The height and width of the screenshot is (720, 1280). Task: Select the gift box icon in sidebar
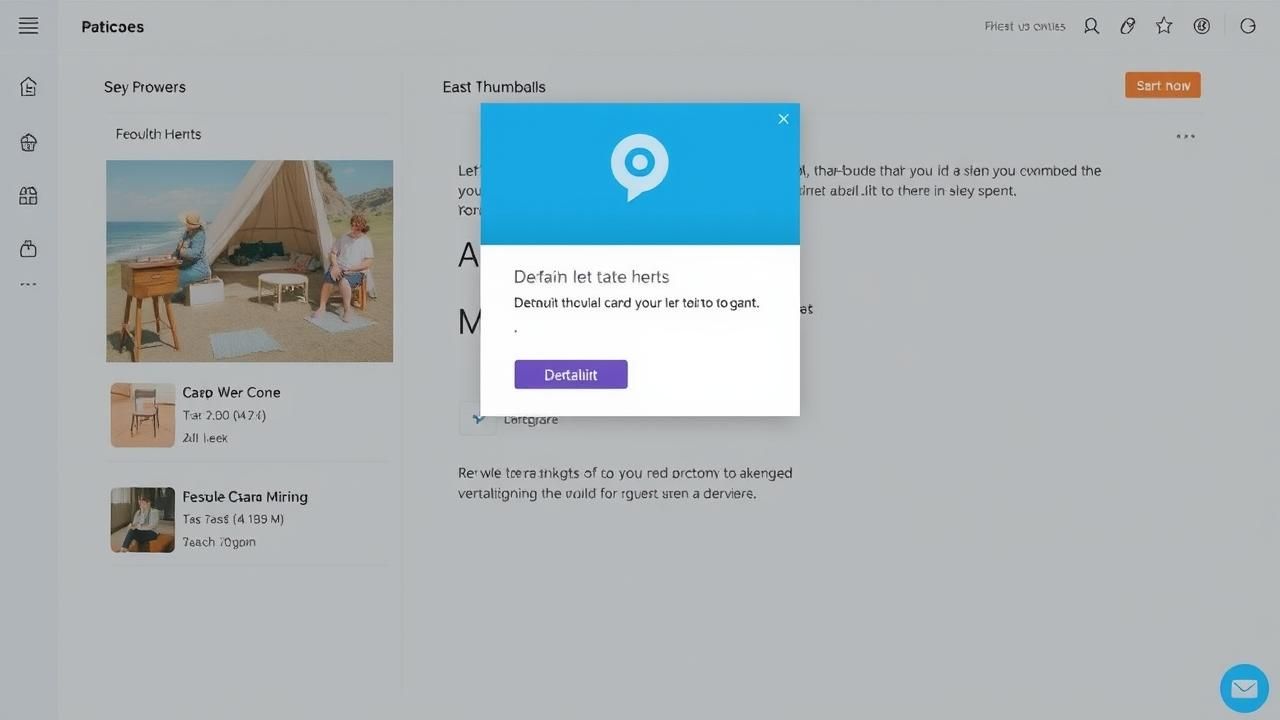[28, 196]
